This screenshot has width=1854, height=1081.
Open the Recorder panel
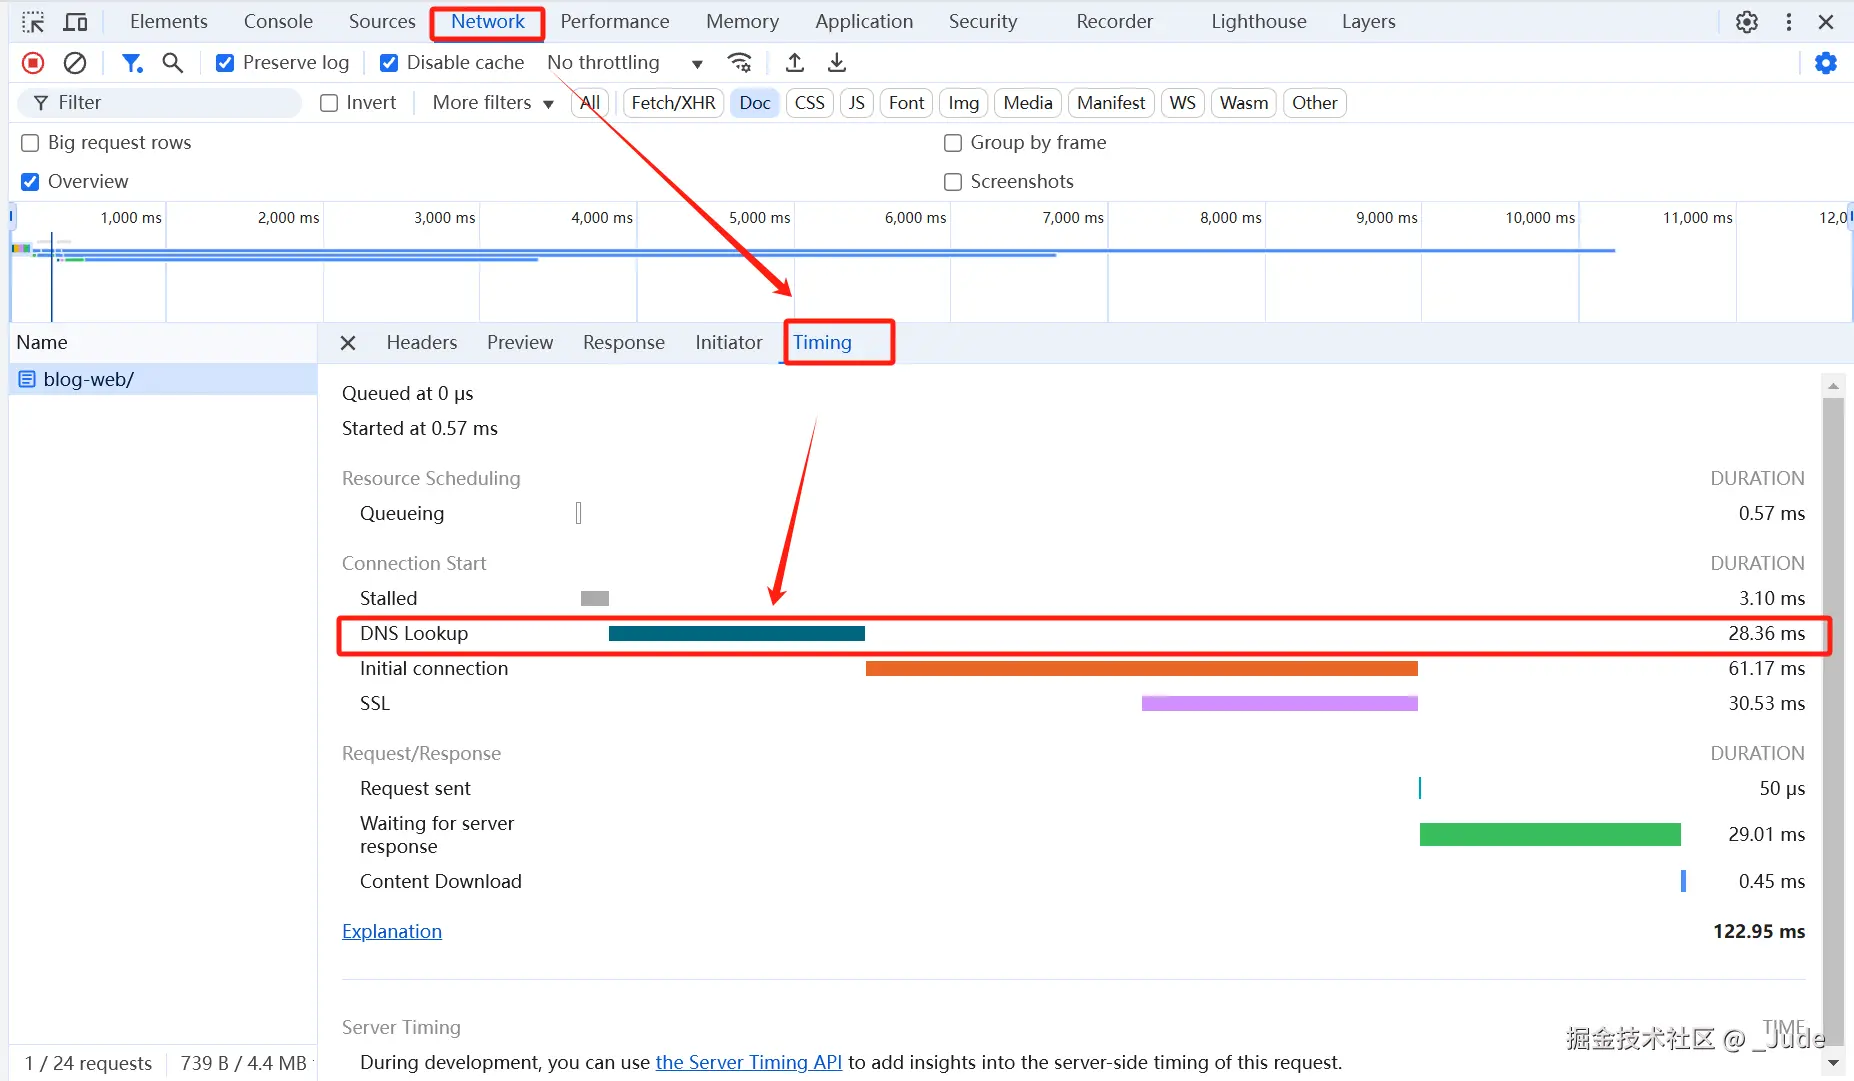(1114, 21)
